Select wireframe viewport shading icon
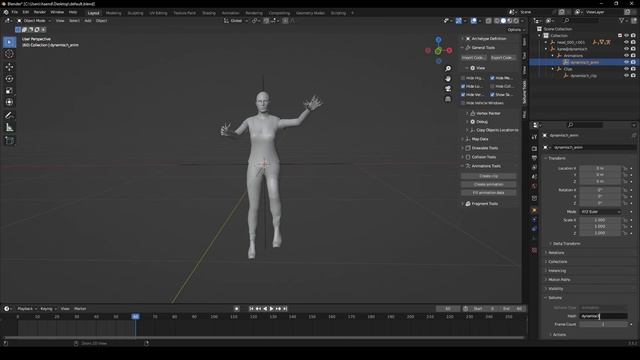Viewport: 640px width, 360px height. tap(496, 20)
